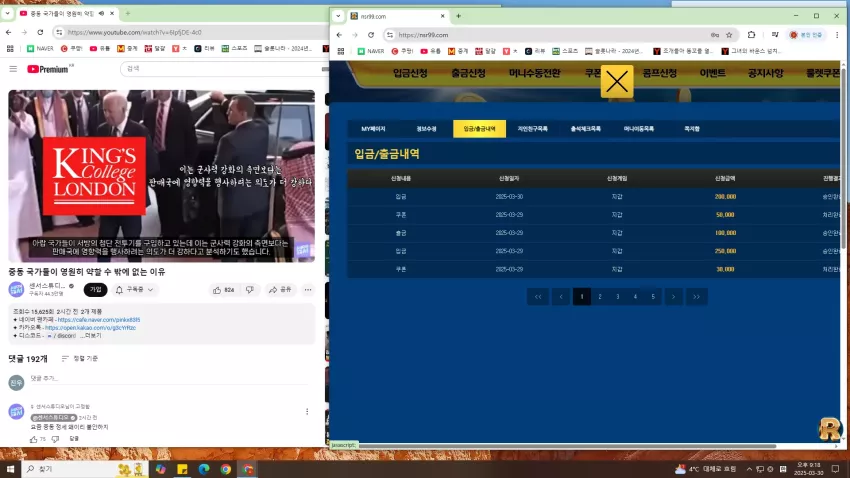Select 정보수정 tab
Screen dimensions: 850x478
pos(426,129)
